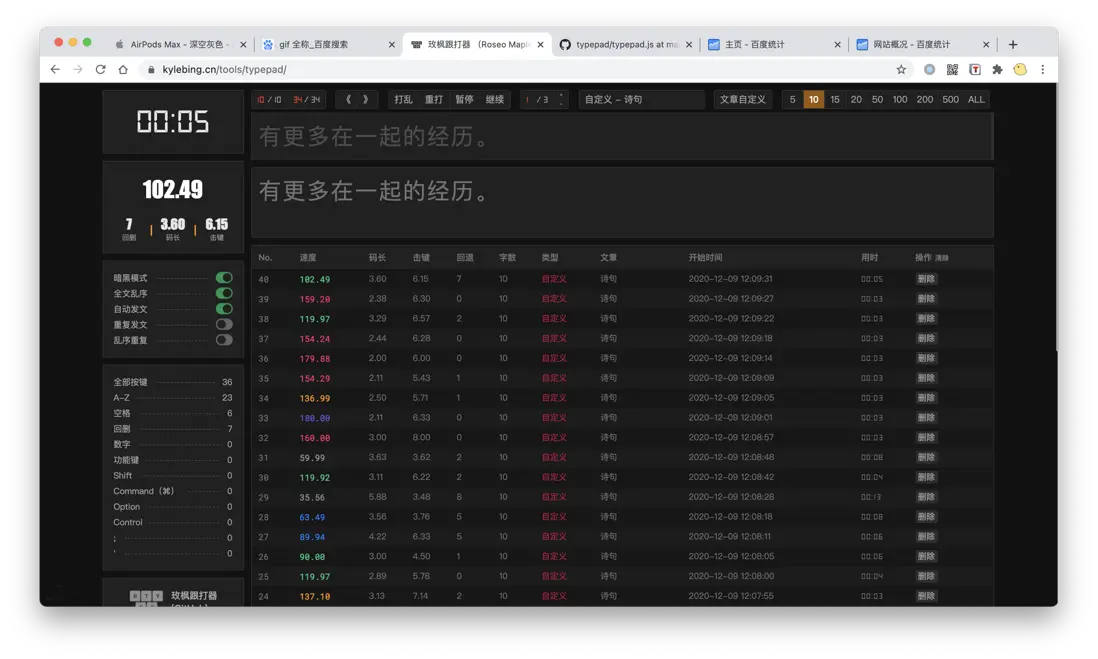Delete the top record via 删除 link
Viewport: 1098px width, 659px height.
pos(926,278)
